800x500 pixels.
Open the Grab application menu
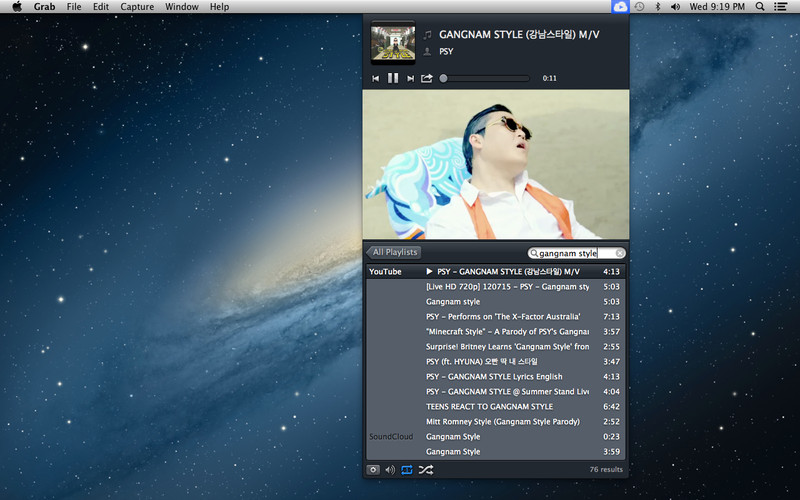pos(44,7)
